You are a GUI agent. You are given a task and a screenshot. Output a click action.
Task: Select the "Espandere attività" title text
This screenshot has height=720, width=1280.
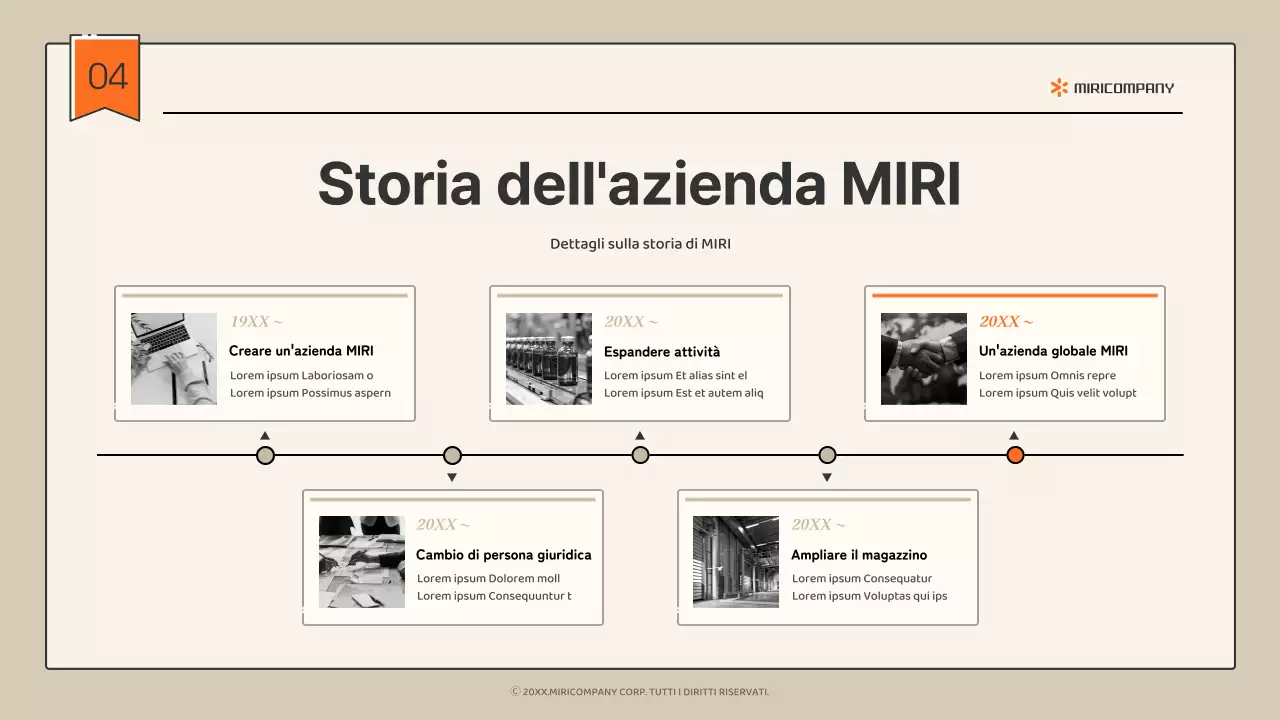[x=661, y=351]
